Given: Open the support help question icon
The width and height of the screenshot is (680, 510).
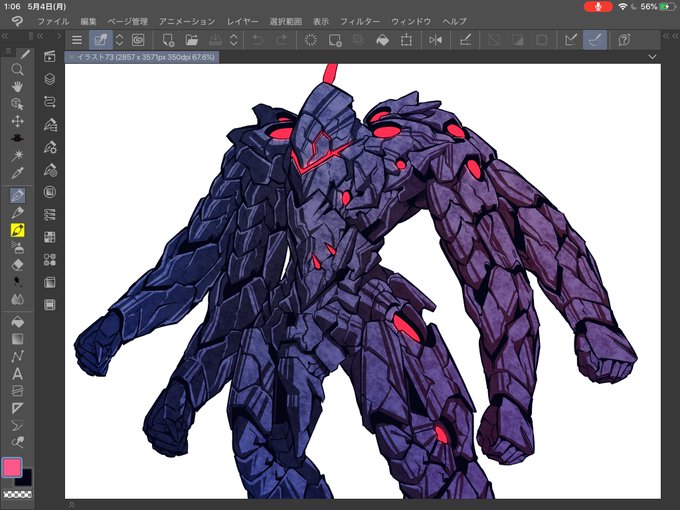Looking at the screenshot, I should click(x=624, y=40).
